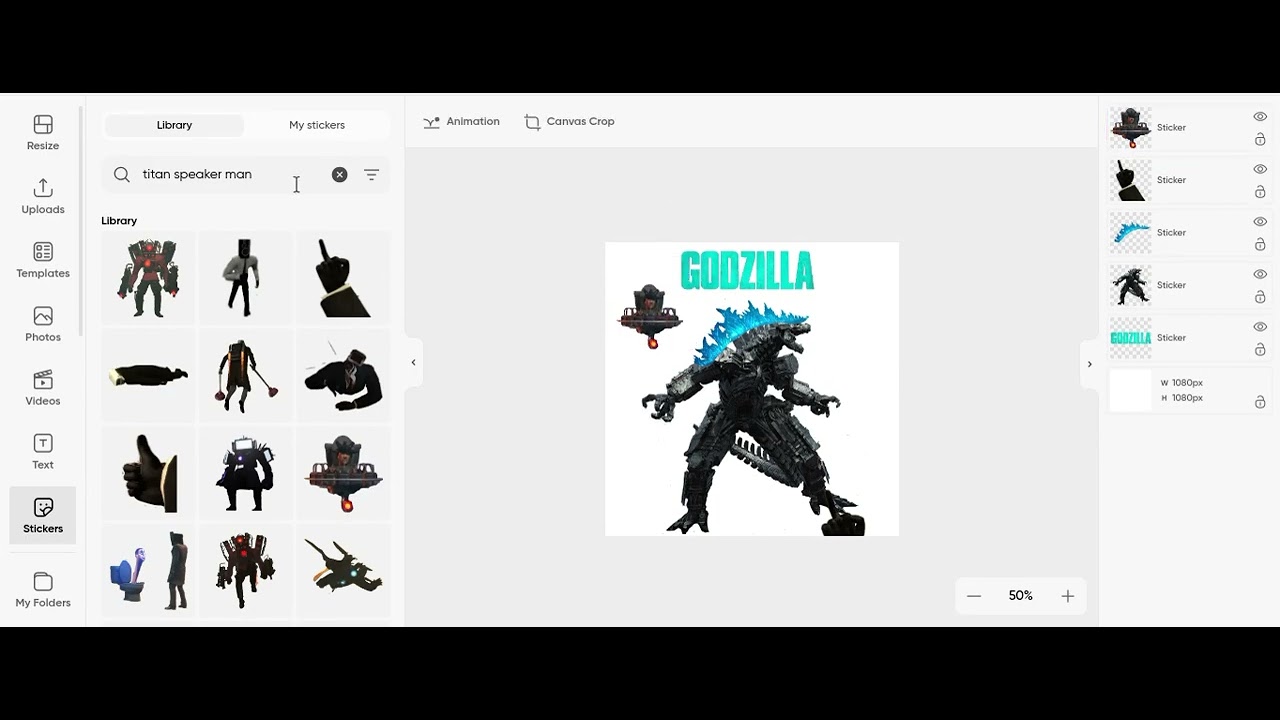Open the Resize tool in sidebar
1280x720 pixels.
pos(43,133)
